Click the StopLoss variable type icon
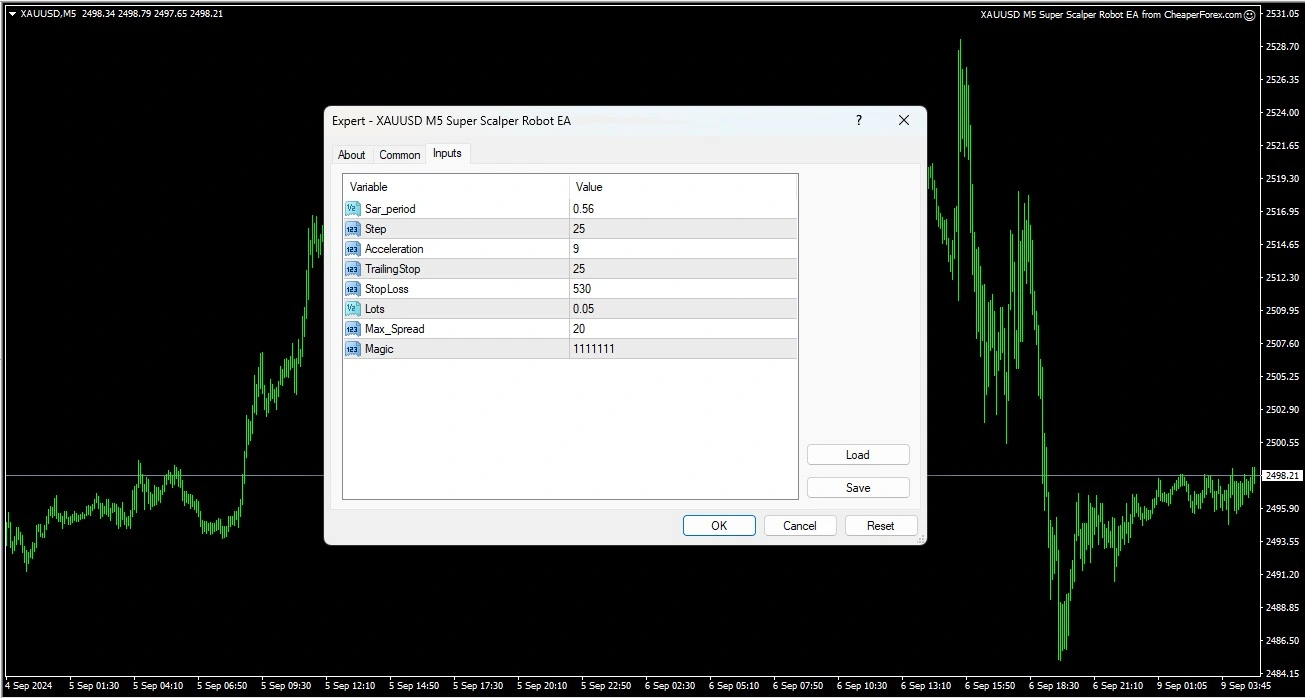This screenshot has width=1305, height=698. [x=352, y=289]
